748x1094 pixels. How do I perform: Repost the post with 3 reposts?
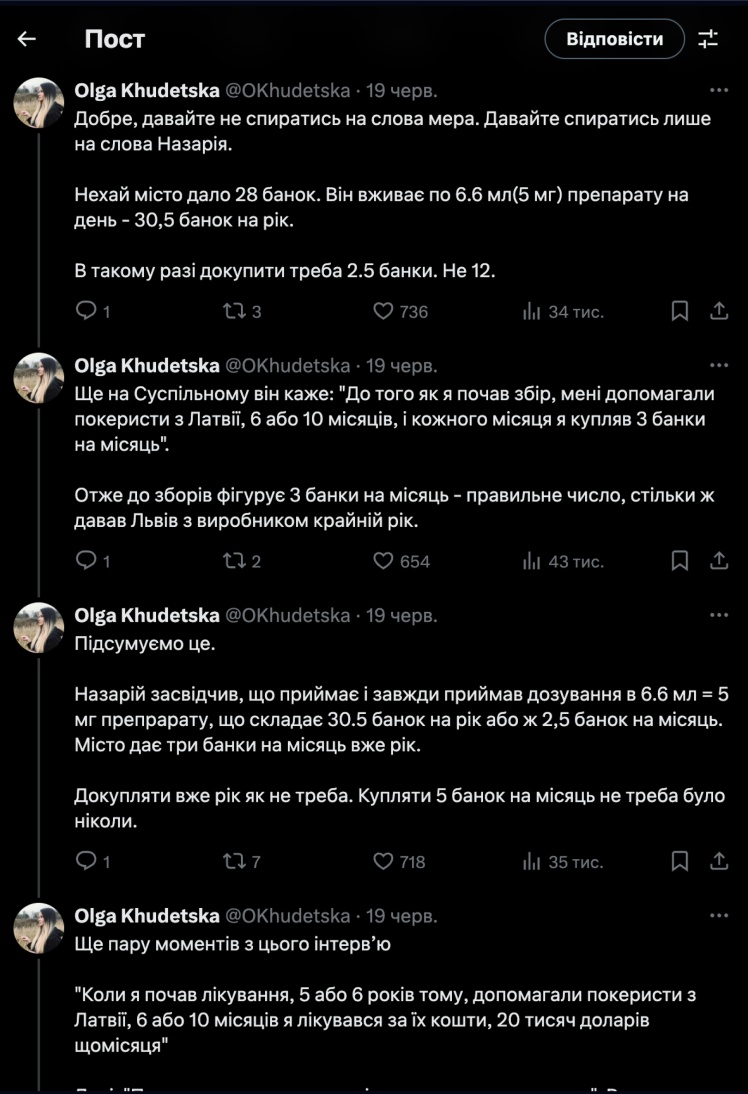point(231,312)
